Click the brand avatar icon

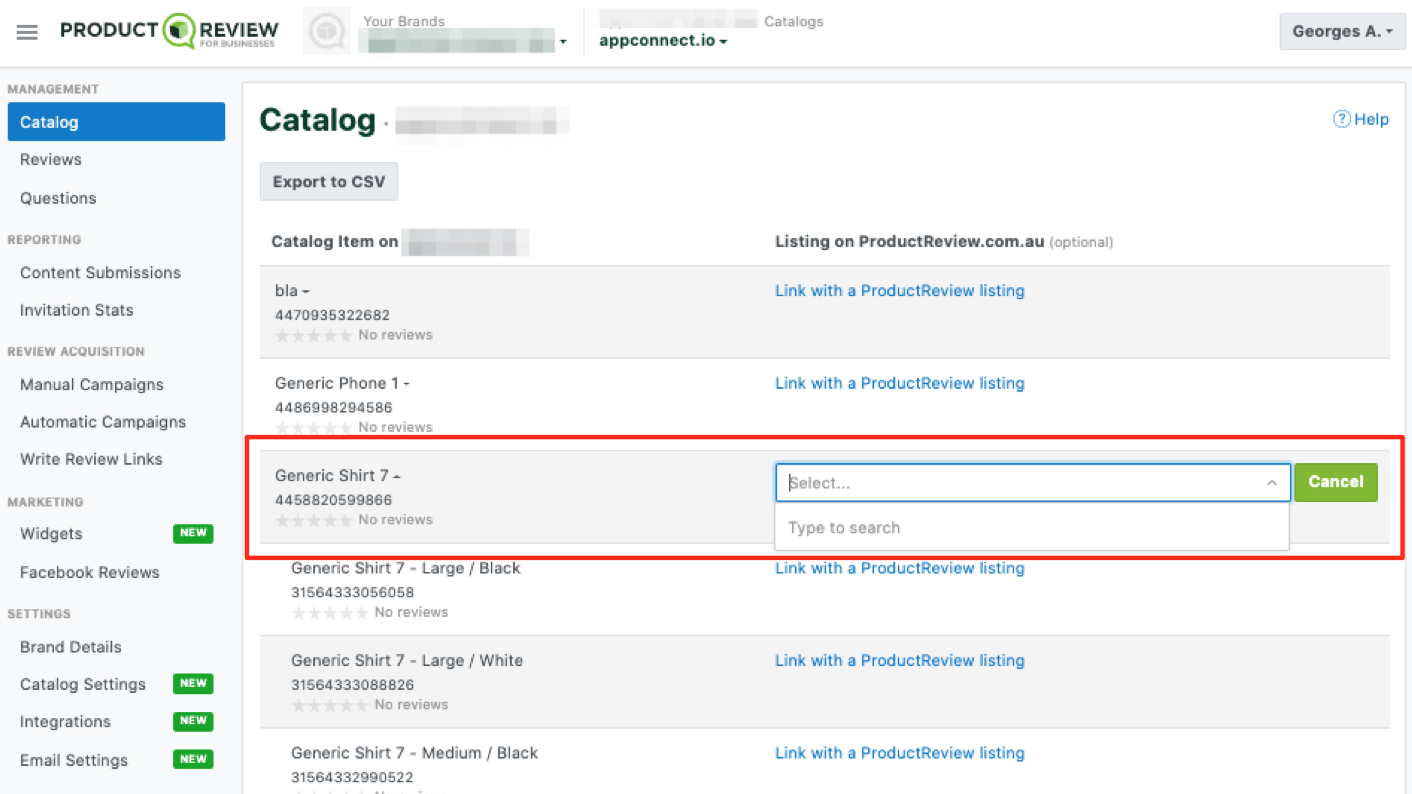[326, 32]
